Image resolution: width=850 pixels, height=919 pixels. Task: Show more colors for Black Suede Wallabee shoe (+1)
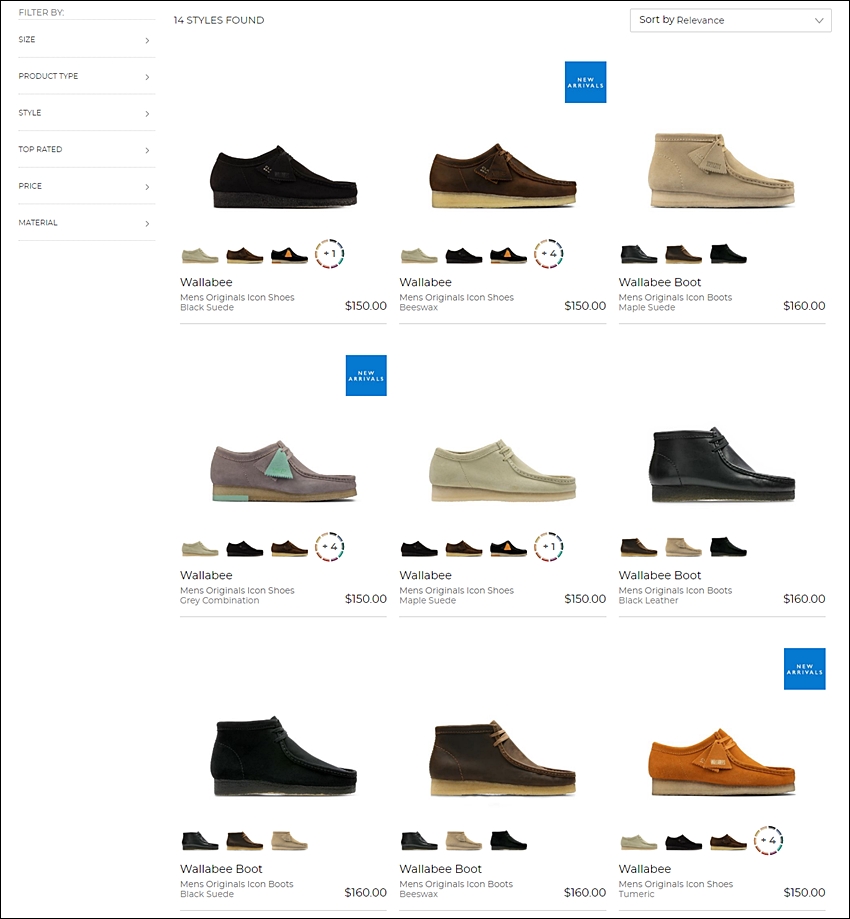pos(329,254)
